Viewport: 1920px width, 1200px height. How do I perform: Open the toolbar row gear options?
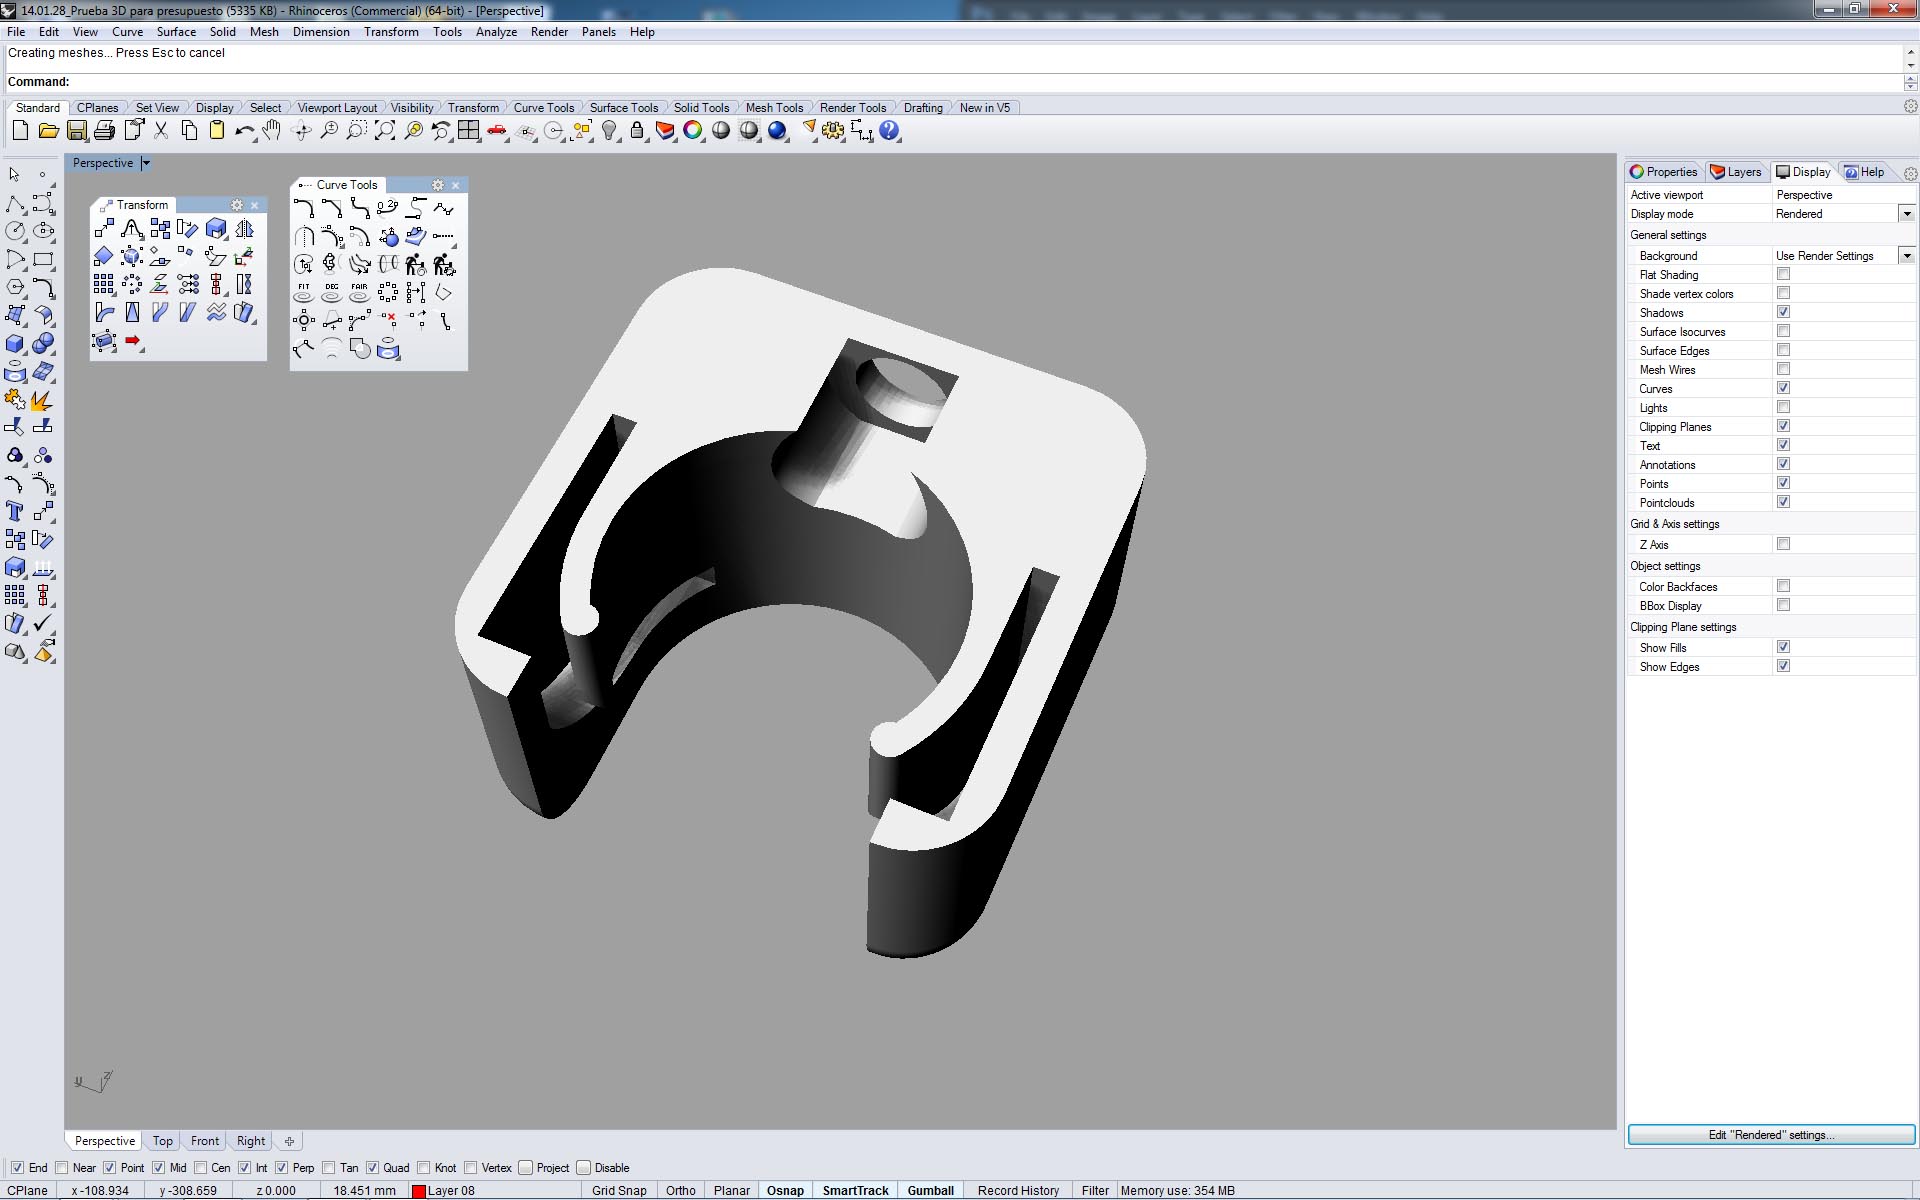point(1910,106)
